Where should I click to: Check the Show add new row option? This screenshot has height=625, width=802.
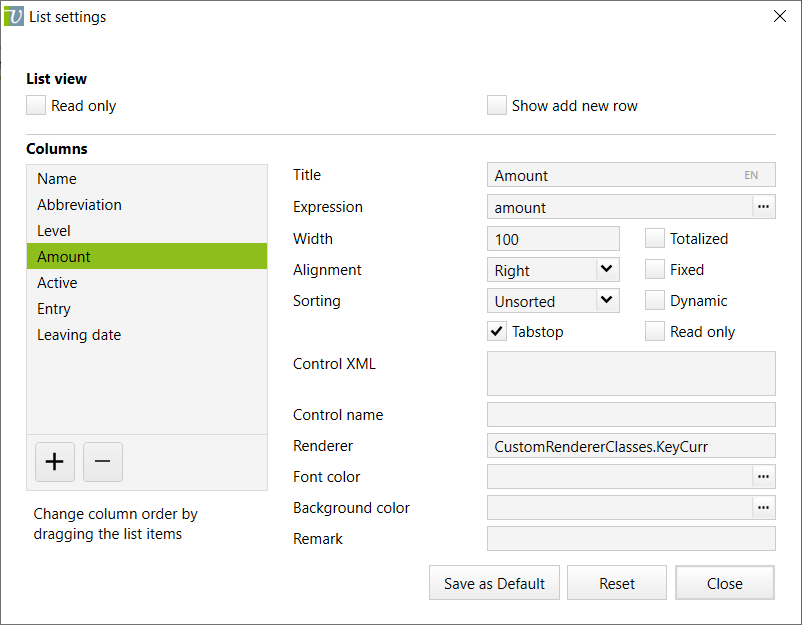pyautogui.click(x=497, y=106)
